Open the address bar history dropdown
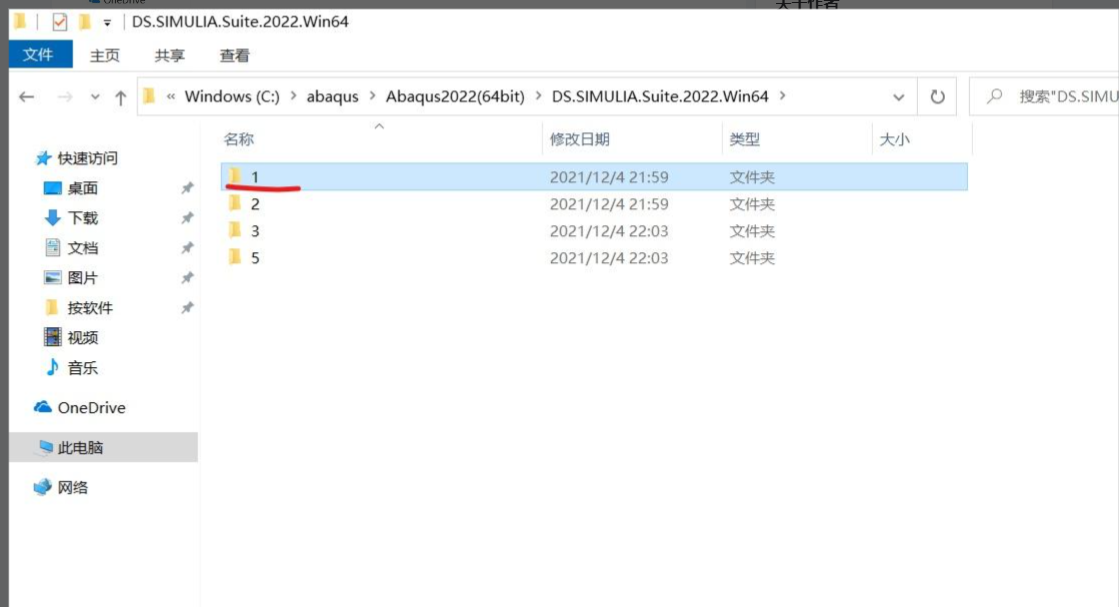Image resolution: width=1119 pixels, height=607 pixels. [898, 97]
